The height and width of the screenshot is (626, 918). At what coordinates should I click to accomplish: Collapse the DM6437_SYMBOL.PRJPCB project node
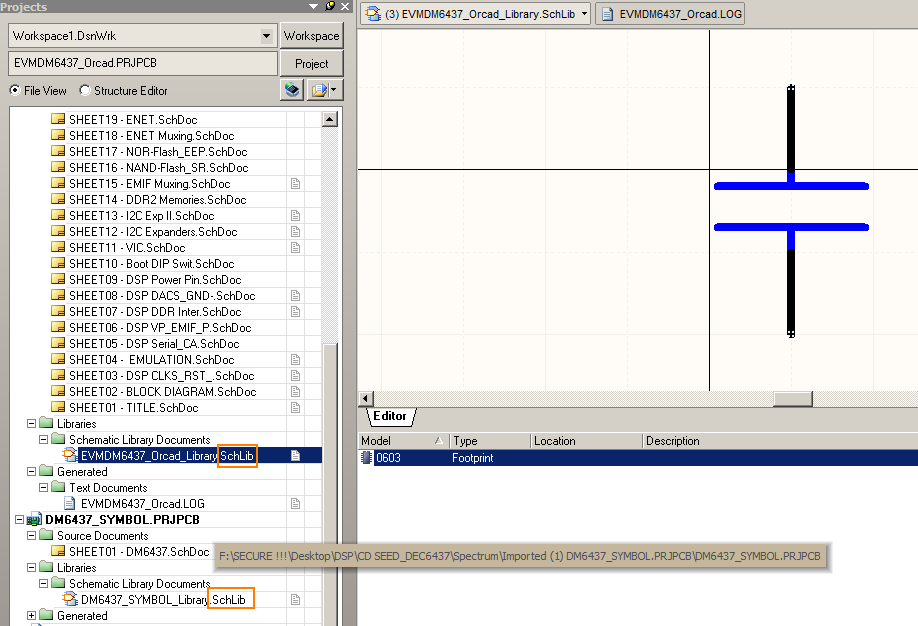[19, 519]
